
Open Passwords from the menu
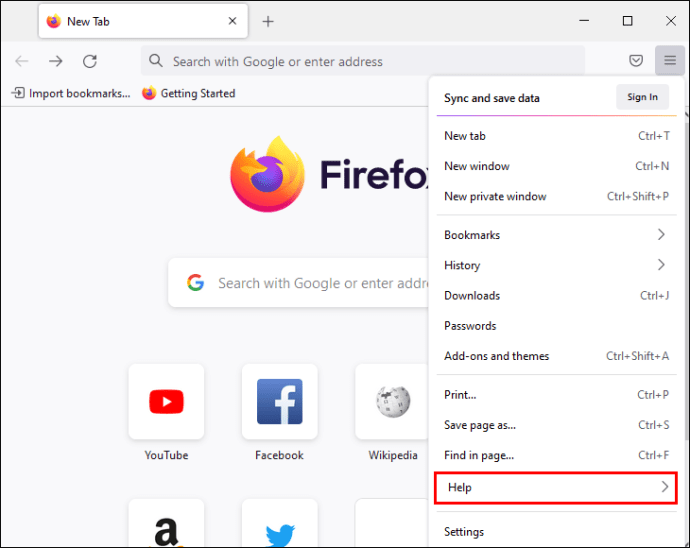(556, 326)
